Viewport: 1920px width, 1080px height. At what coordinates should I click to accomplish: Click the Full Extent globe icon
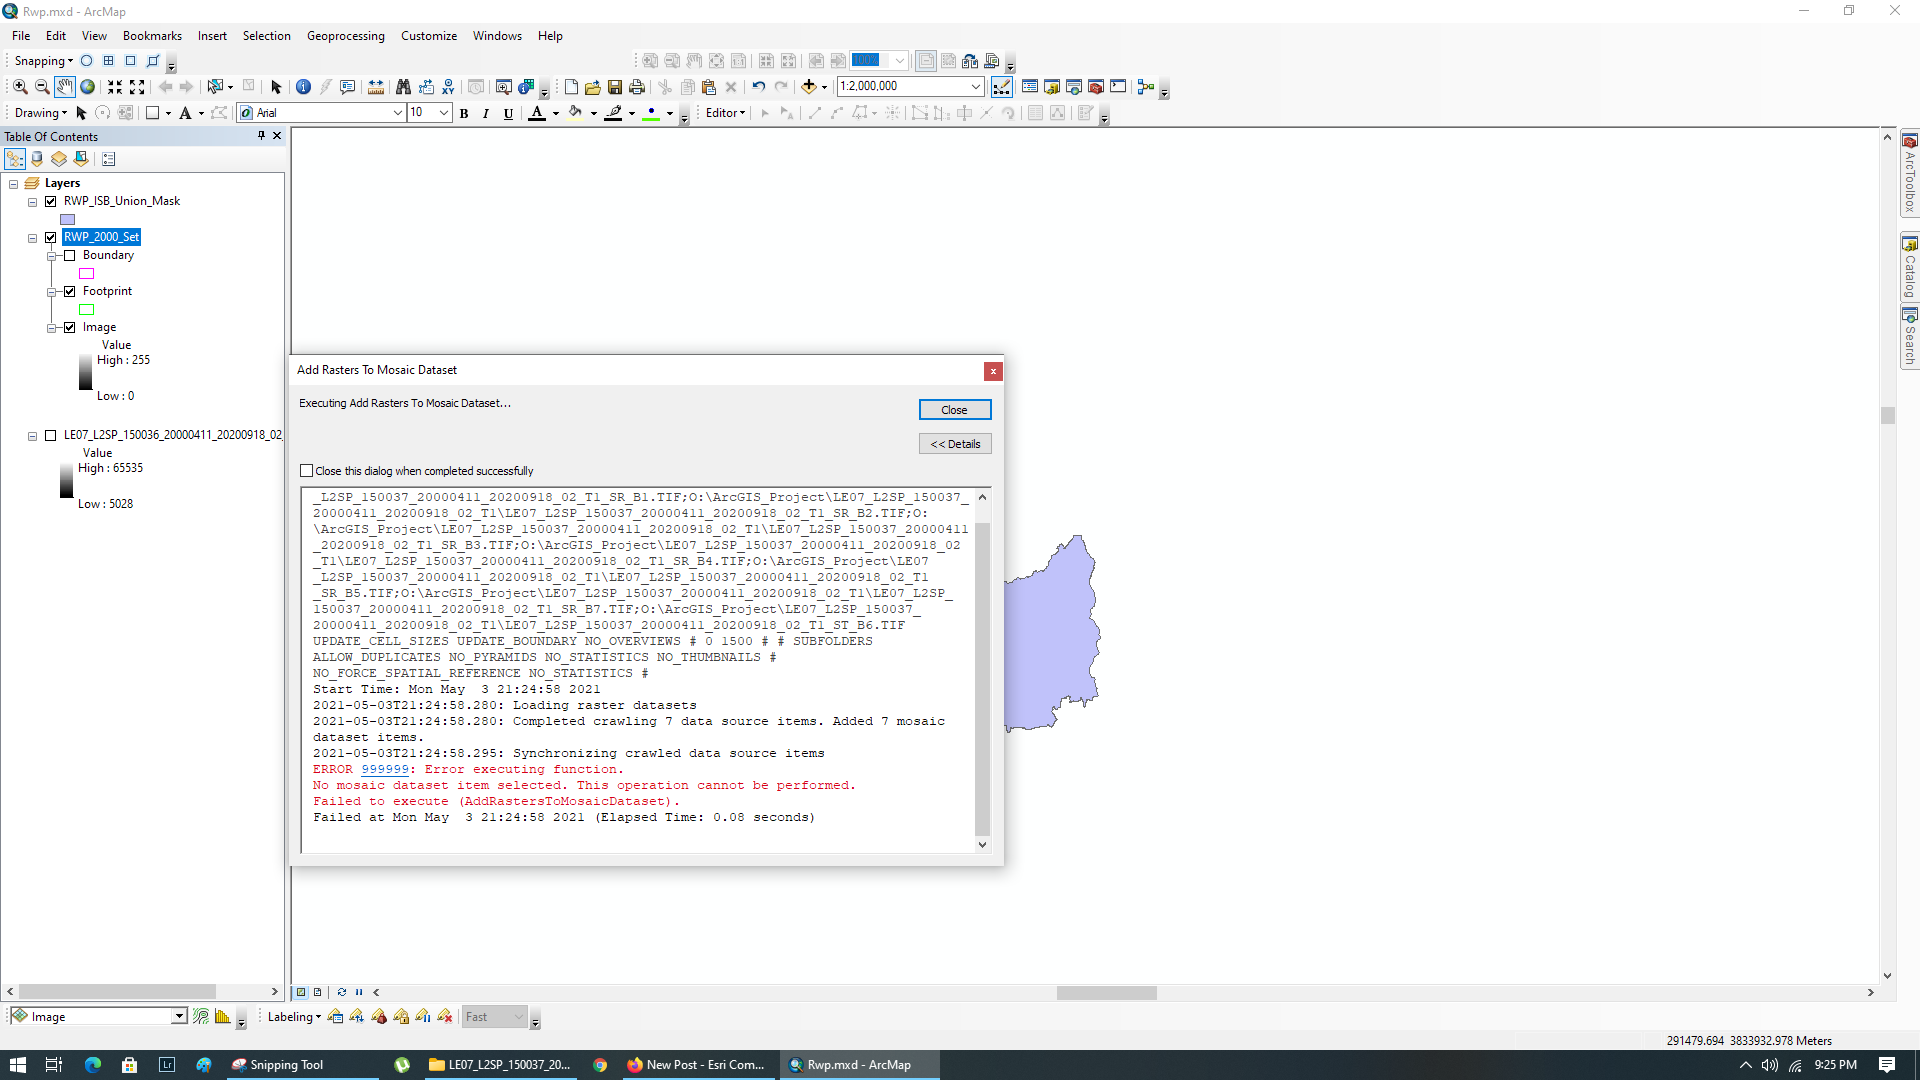click(x=87, y=87)
